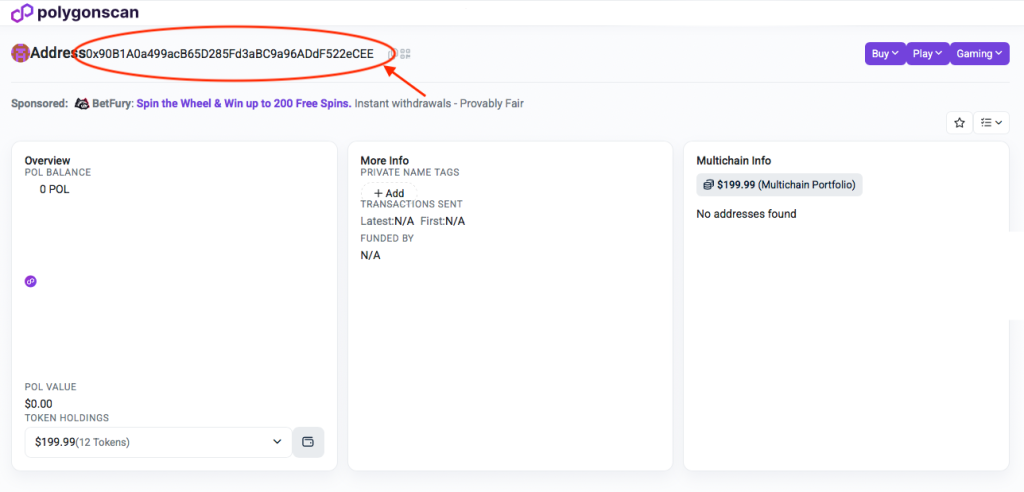Click the purple chain link icon
The height and width of the screenshot is (492, 1024).
[x=31, y=281]
